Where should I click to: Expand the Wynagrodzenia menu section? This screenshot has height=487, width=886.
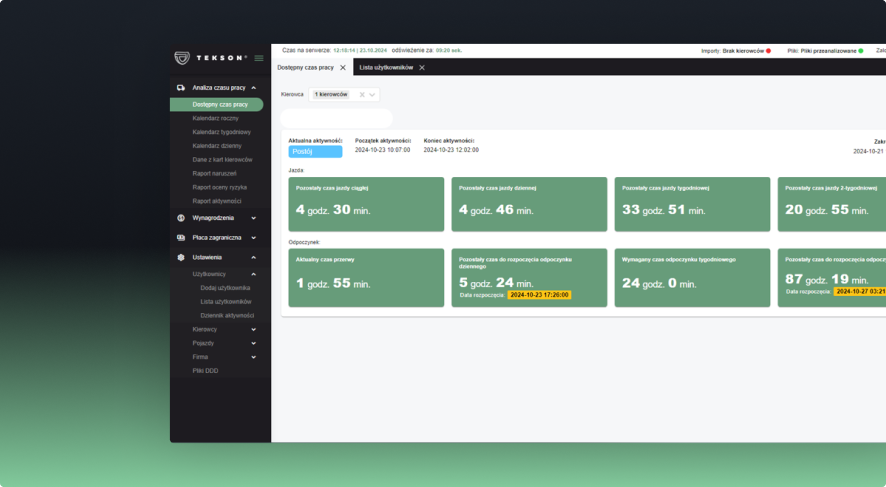pyautogui.click(x=253, y=217)
